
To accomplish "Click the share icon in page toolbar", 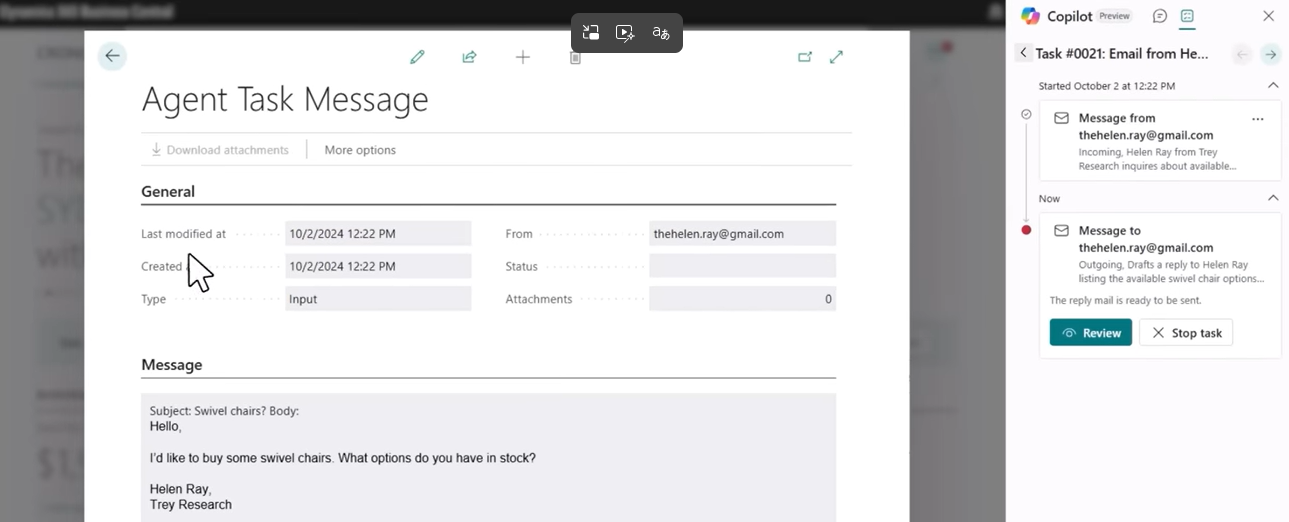I will [469, 57].
